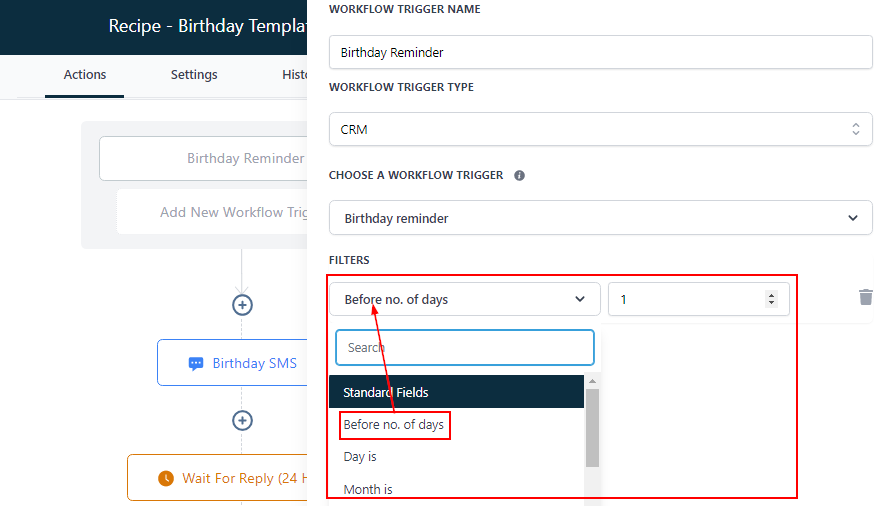Click plus circle above Birthday SMS step
This screenshot has height=506, width=876.
tap(242, 305)
